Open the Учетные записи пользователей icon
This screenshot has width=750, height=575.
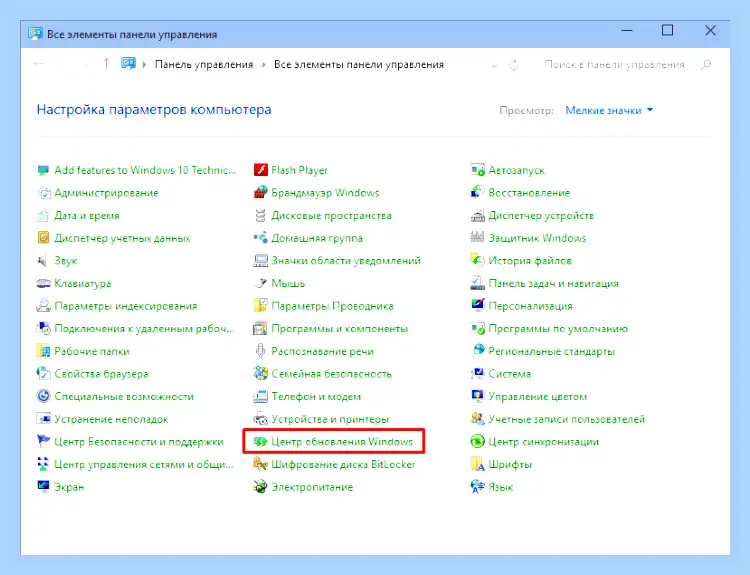tap(477, 419)
